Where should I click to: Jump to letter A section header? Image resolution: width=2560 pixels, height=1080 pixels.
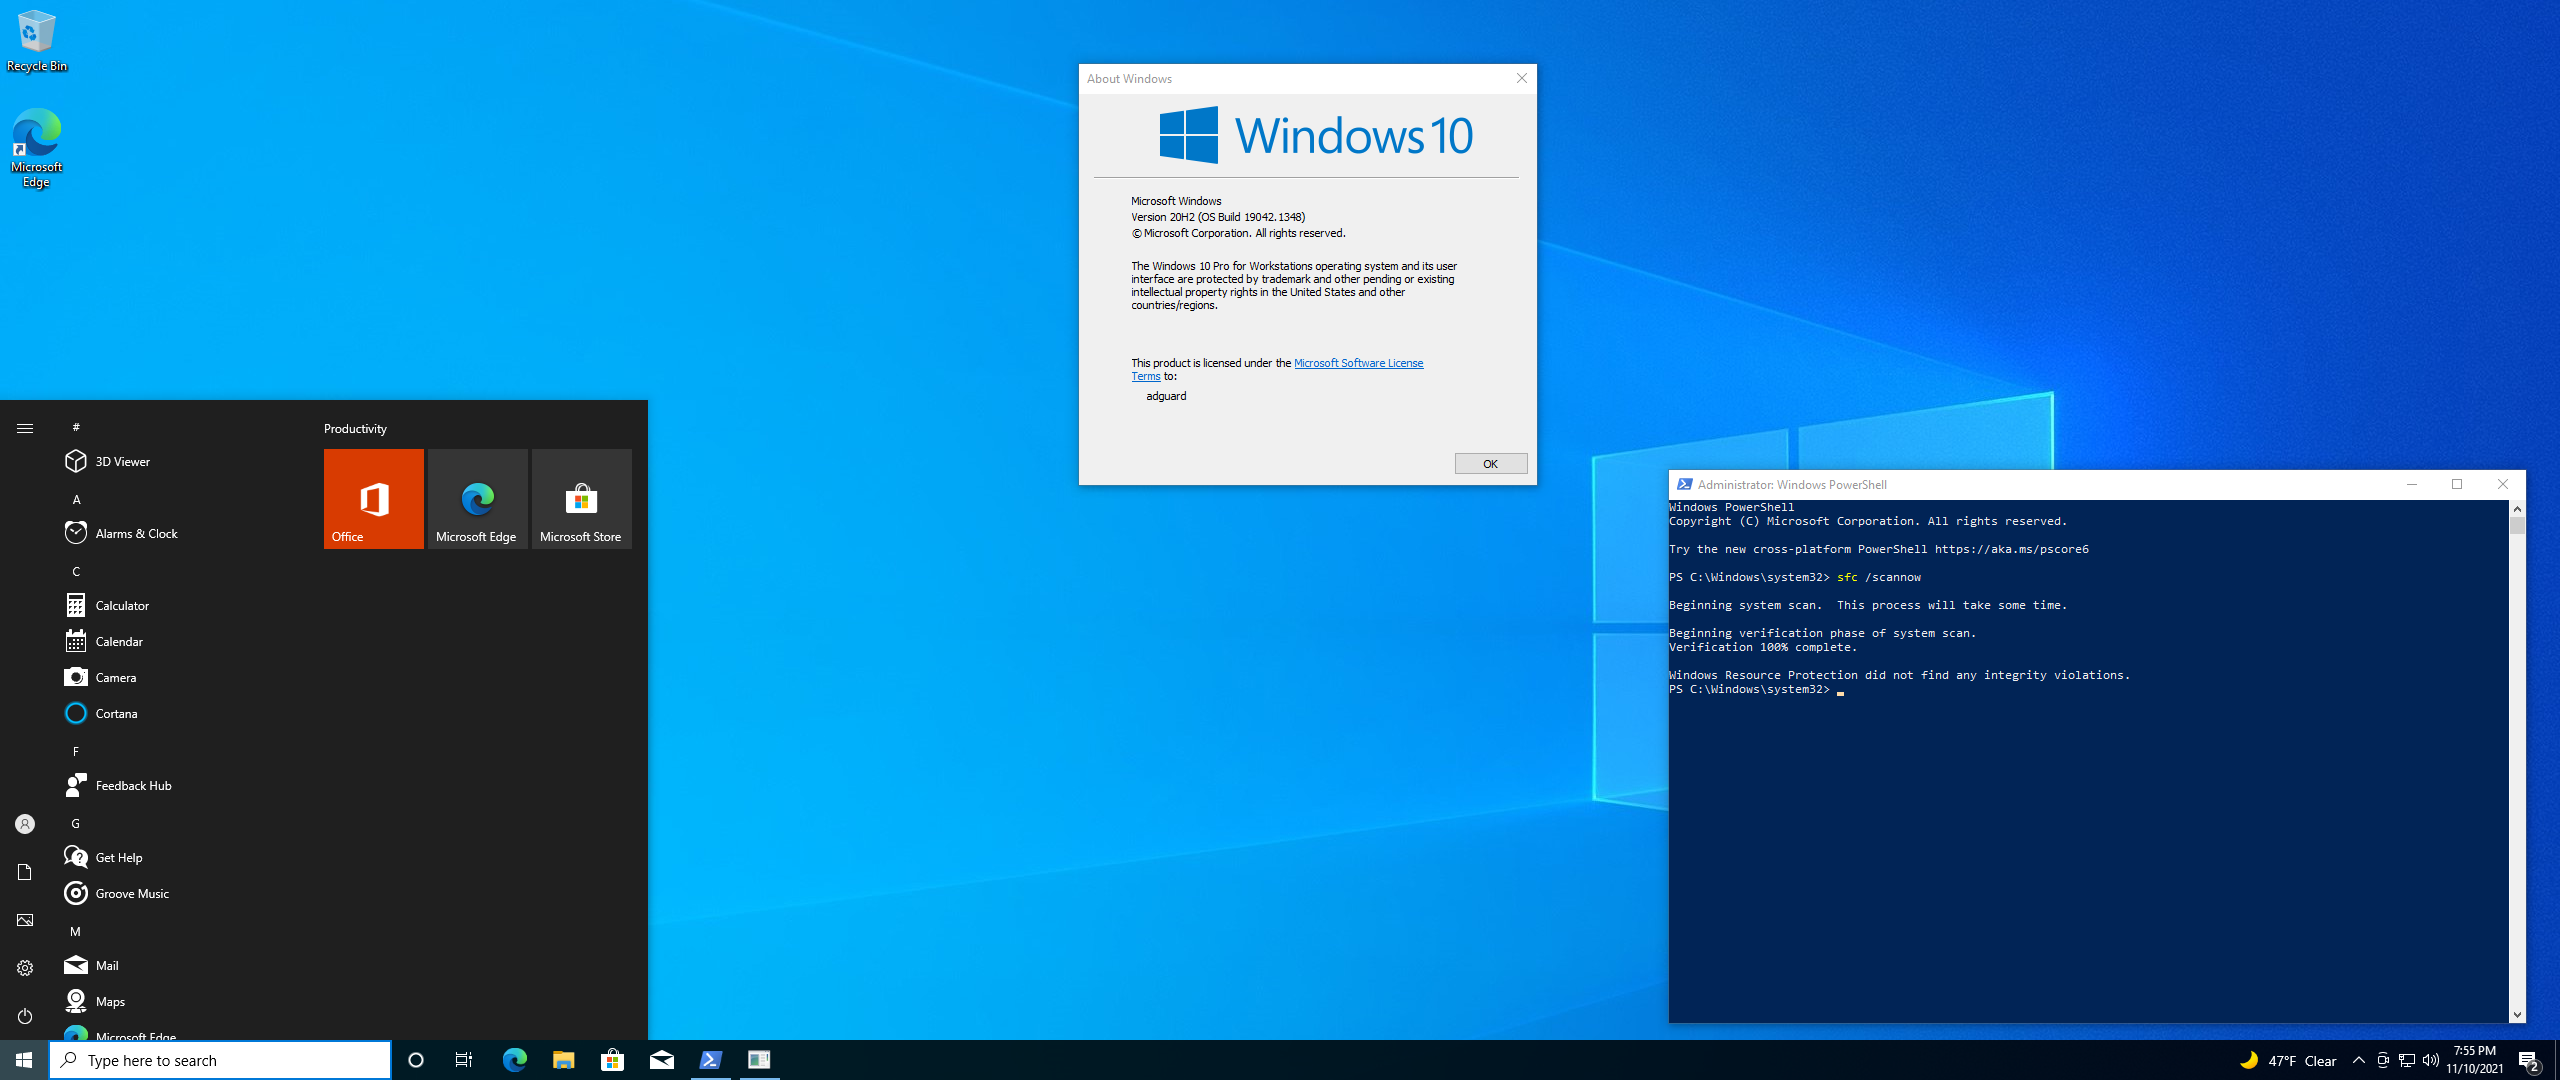point(76,499)
